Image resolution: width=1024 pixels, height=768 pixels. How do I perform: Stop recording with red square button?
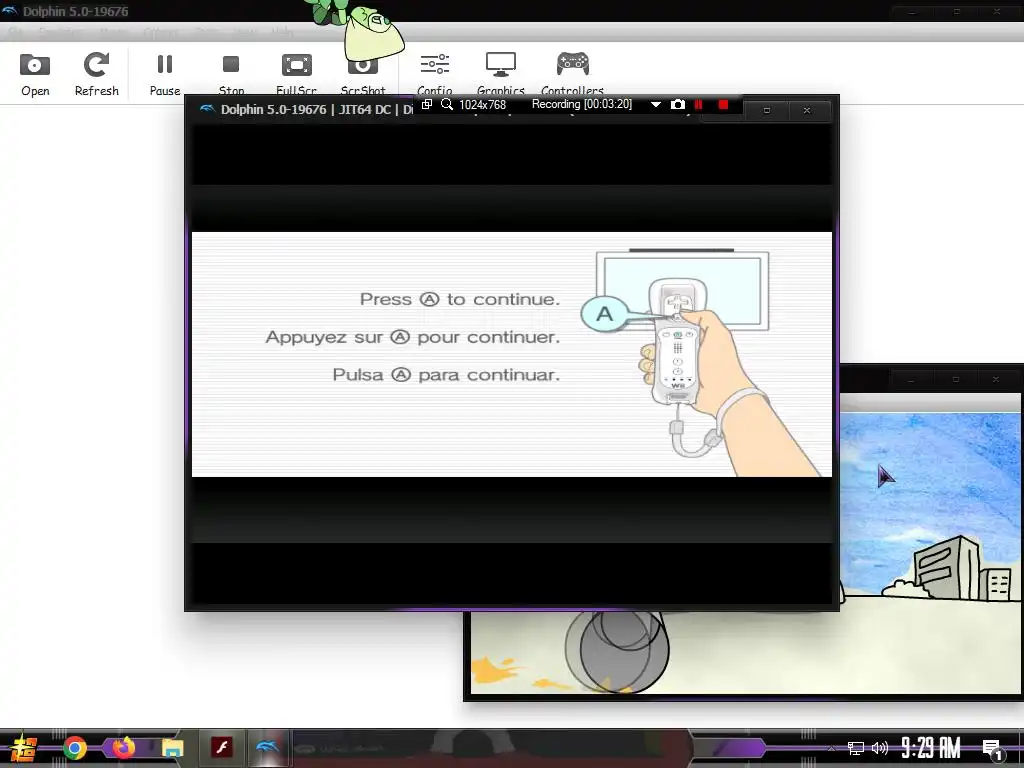pos(723,104)
